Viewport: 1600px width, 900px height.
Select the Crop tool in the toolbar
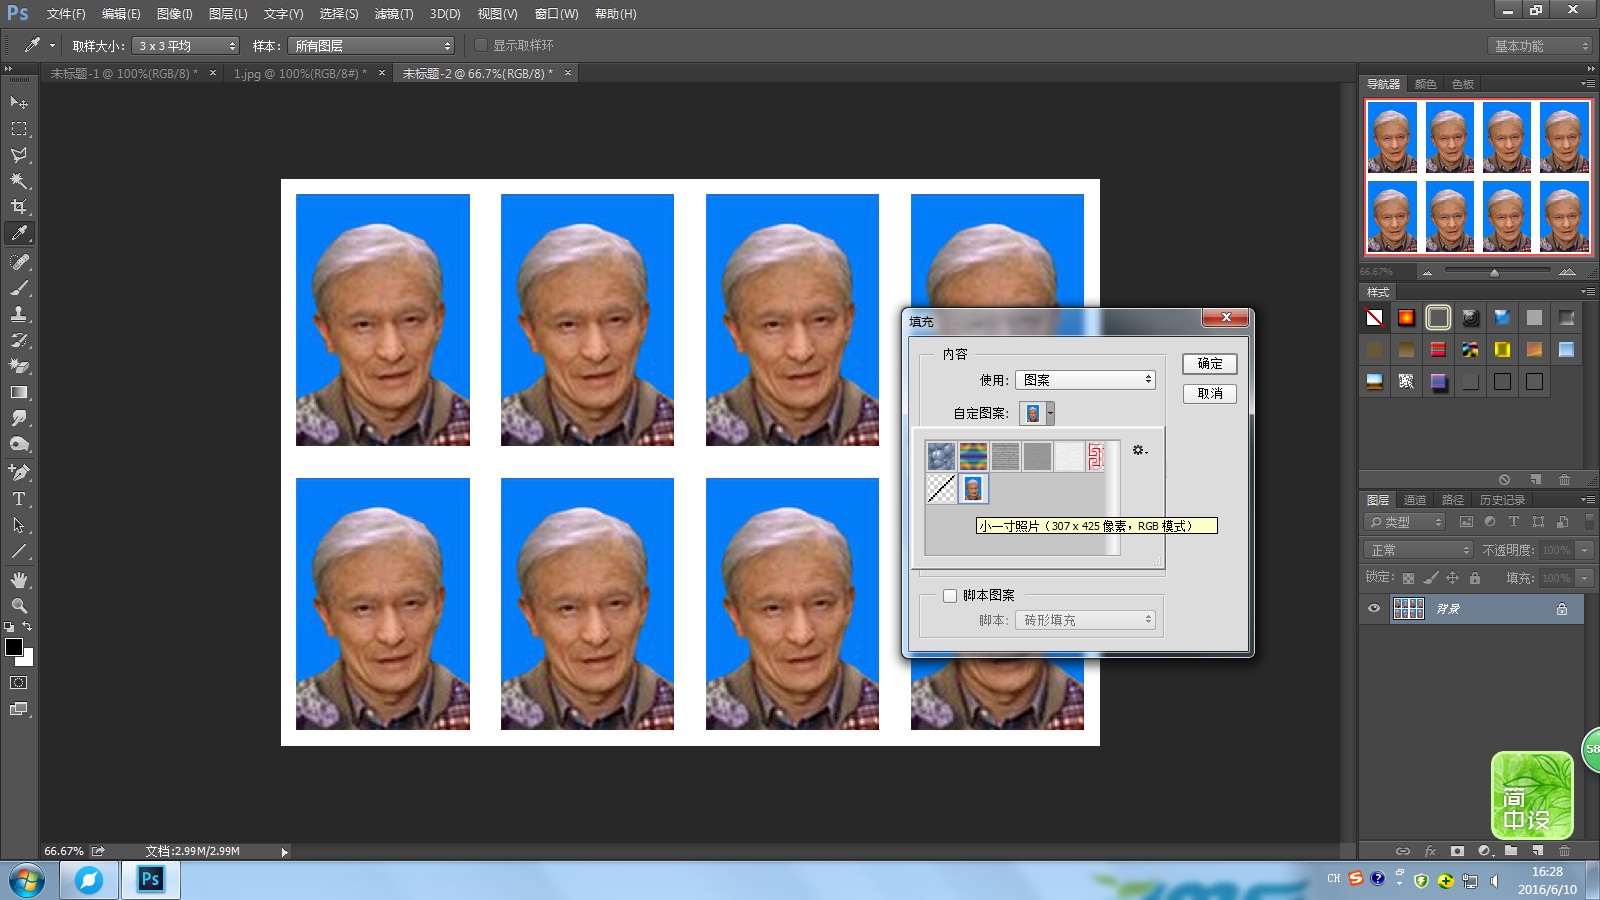[x=18, y=207]
